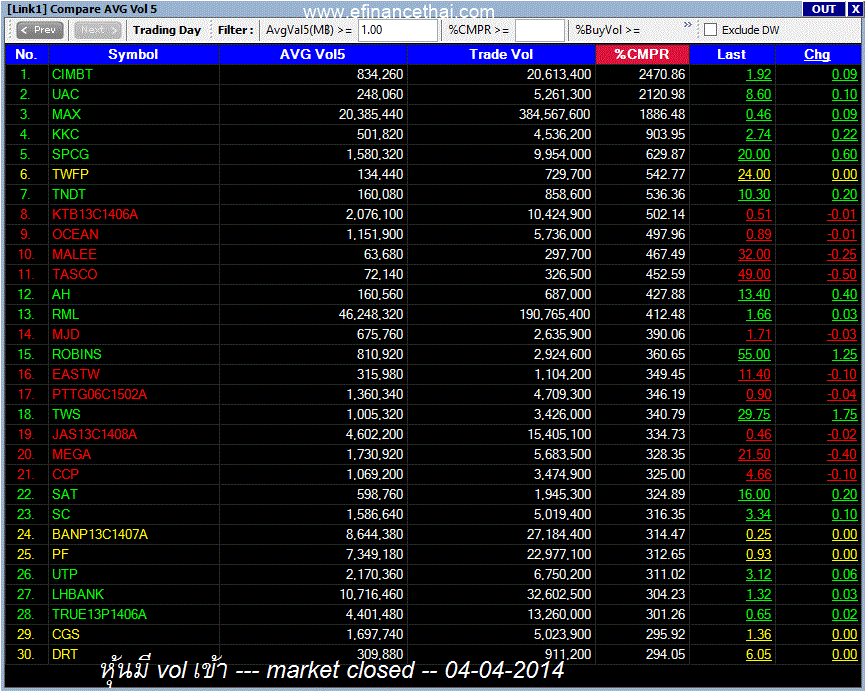Toggle the Exclude DW checkbox
Viewport: 865px width, 692px height.
[x=711, y=30]
